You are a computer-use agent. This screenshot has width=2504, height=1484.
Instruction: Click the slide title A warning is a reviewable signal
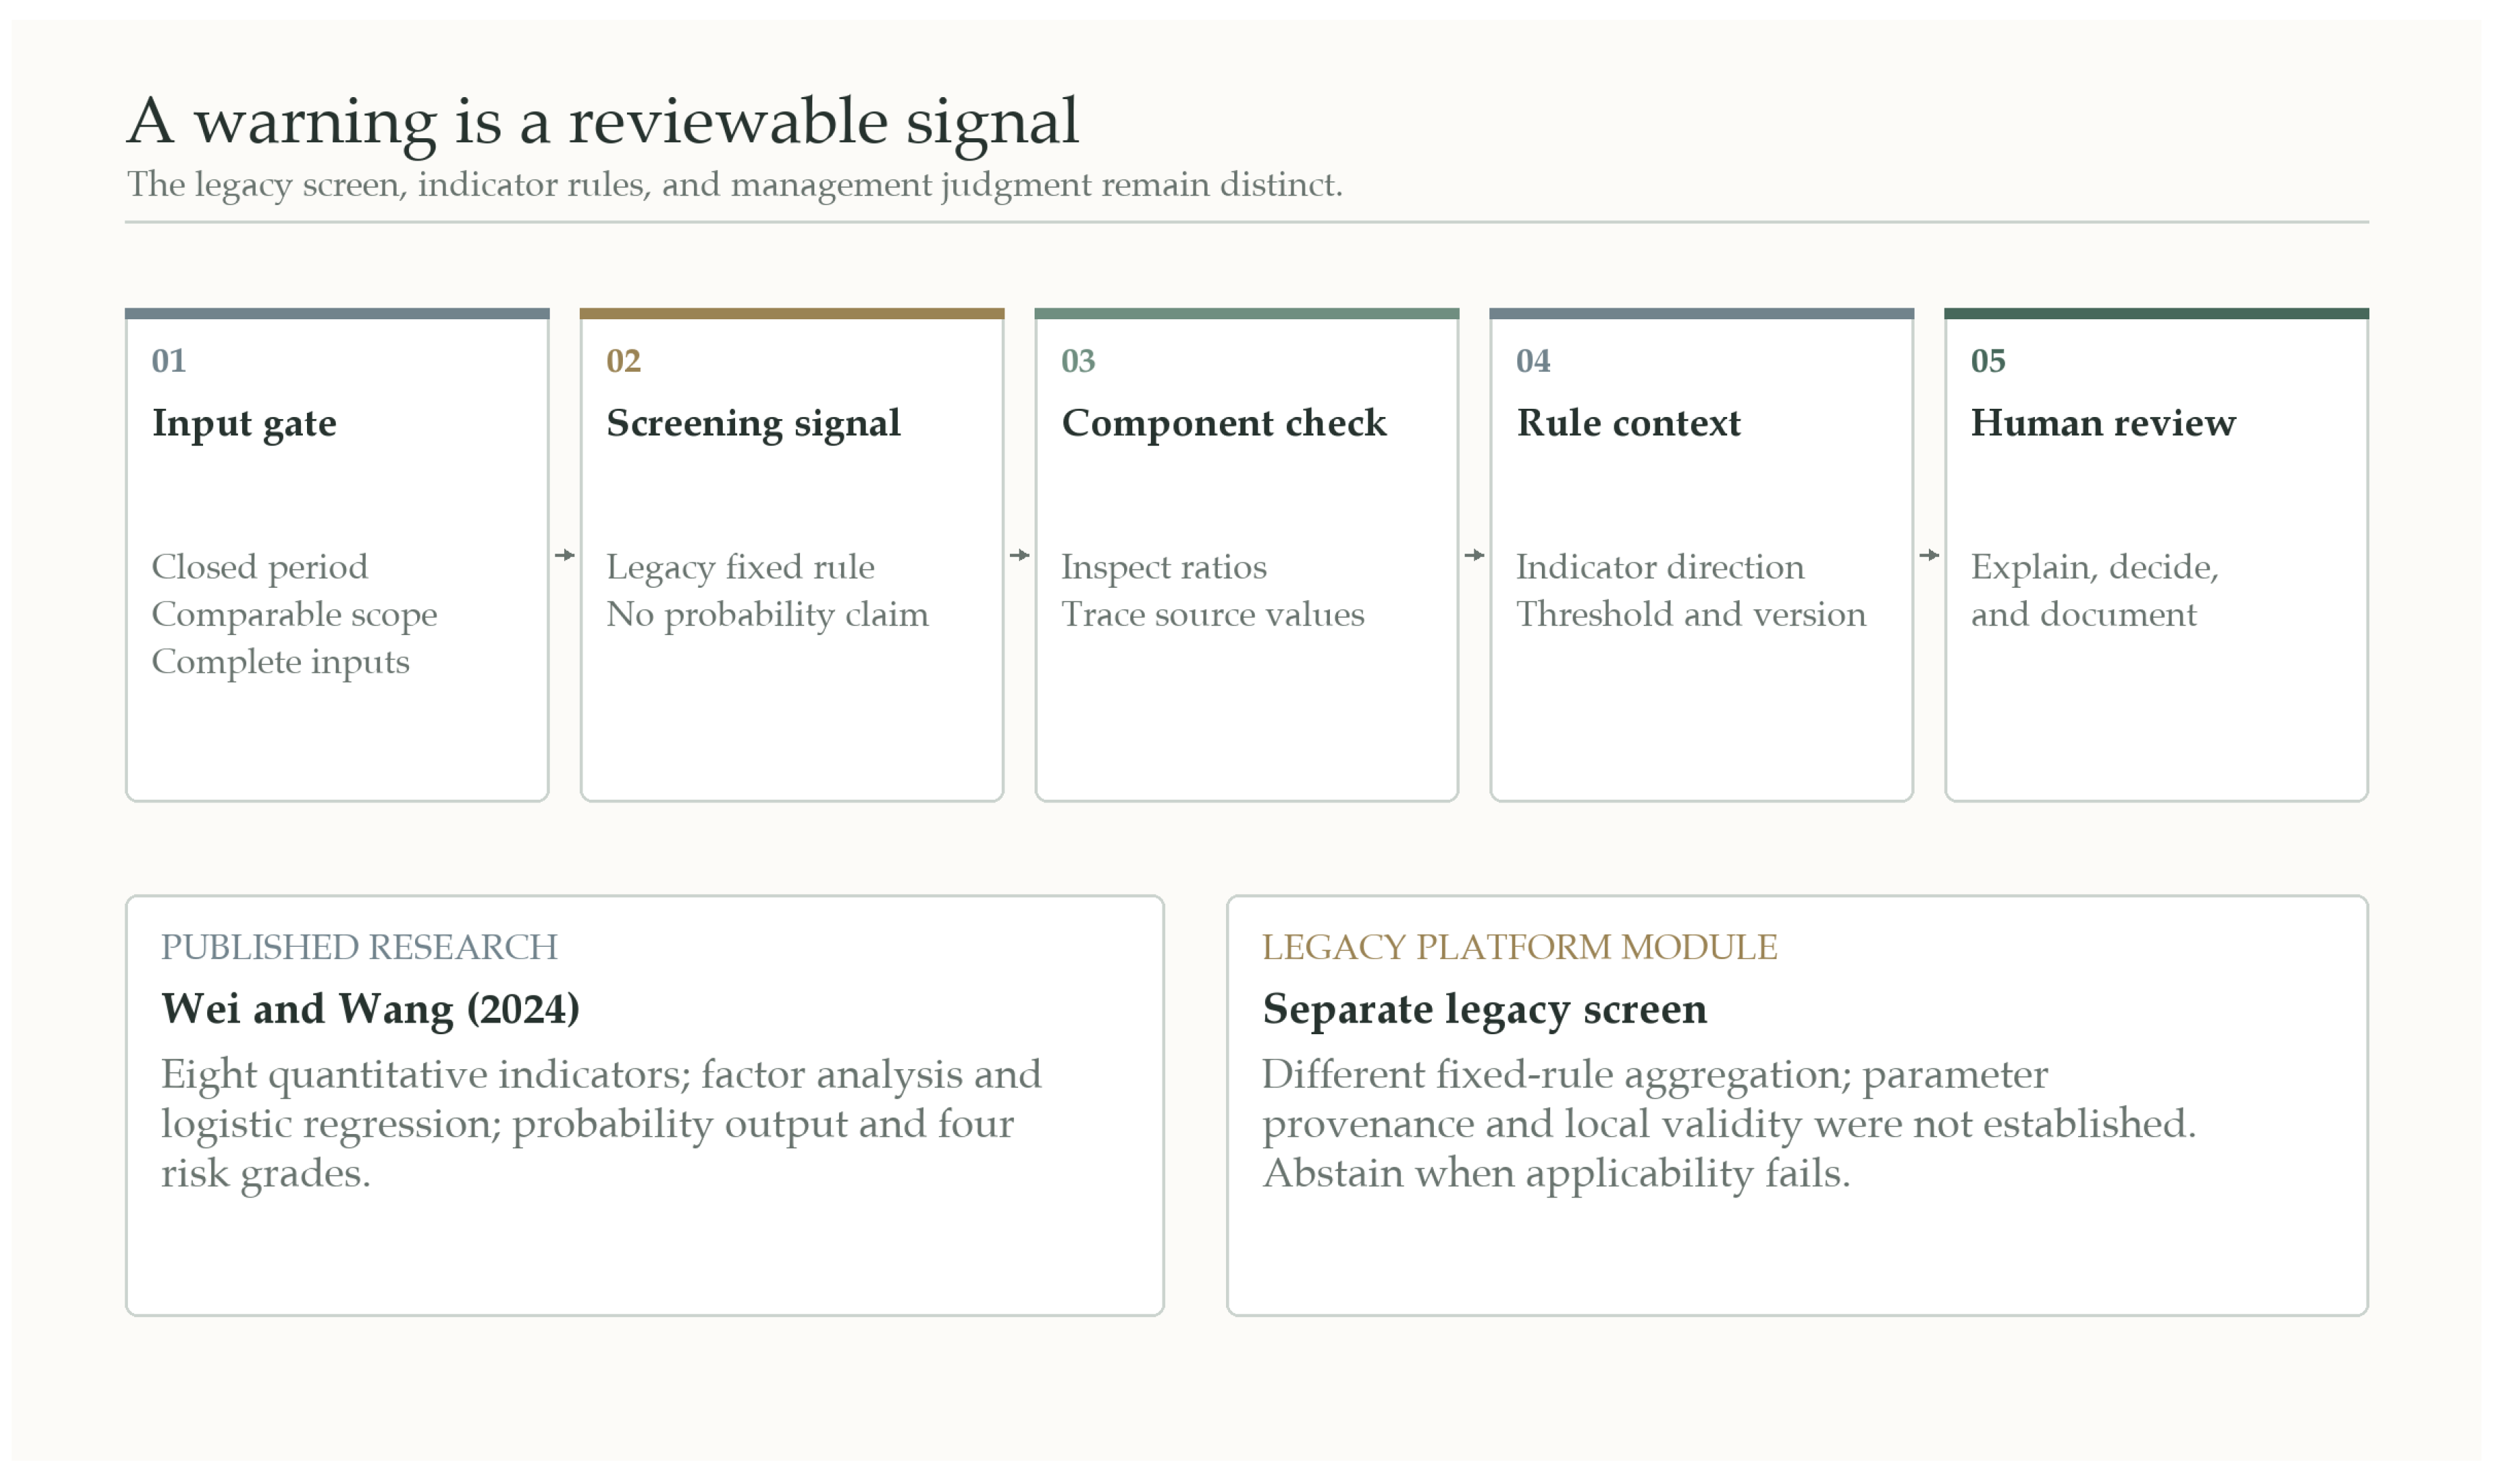click(x=603, y=122)
